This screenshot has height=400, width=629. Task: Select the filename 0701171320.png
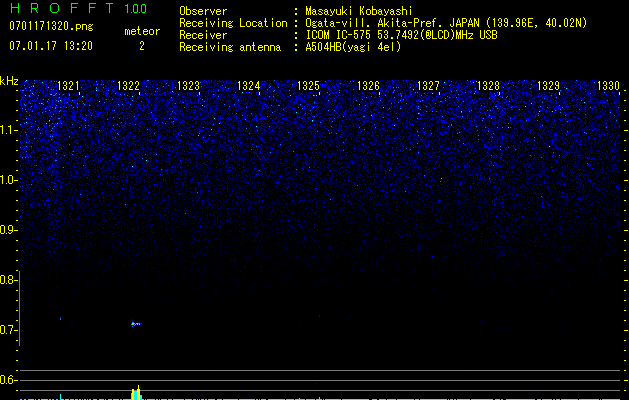pos(51,26)
